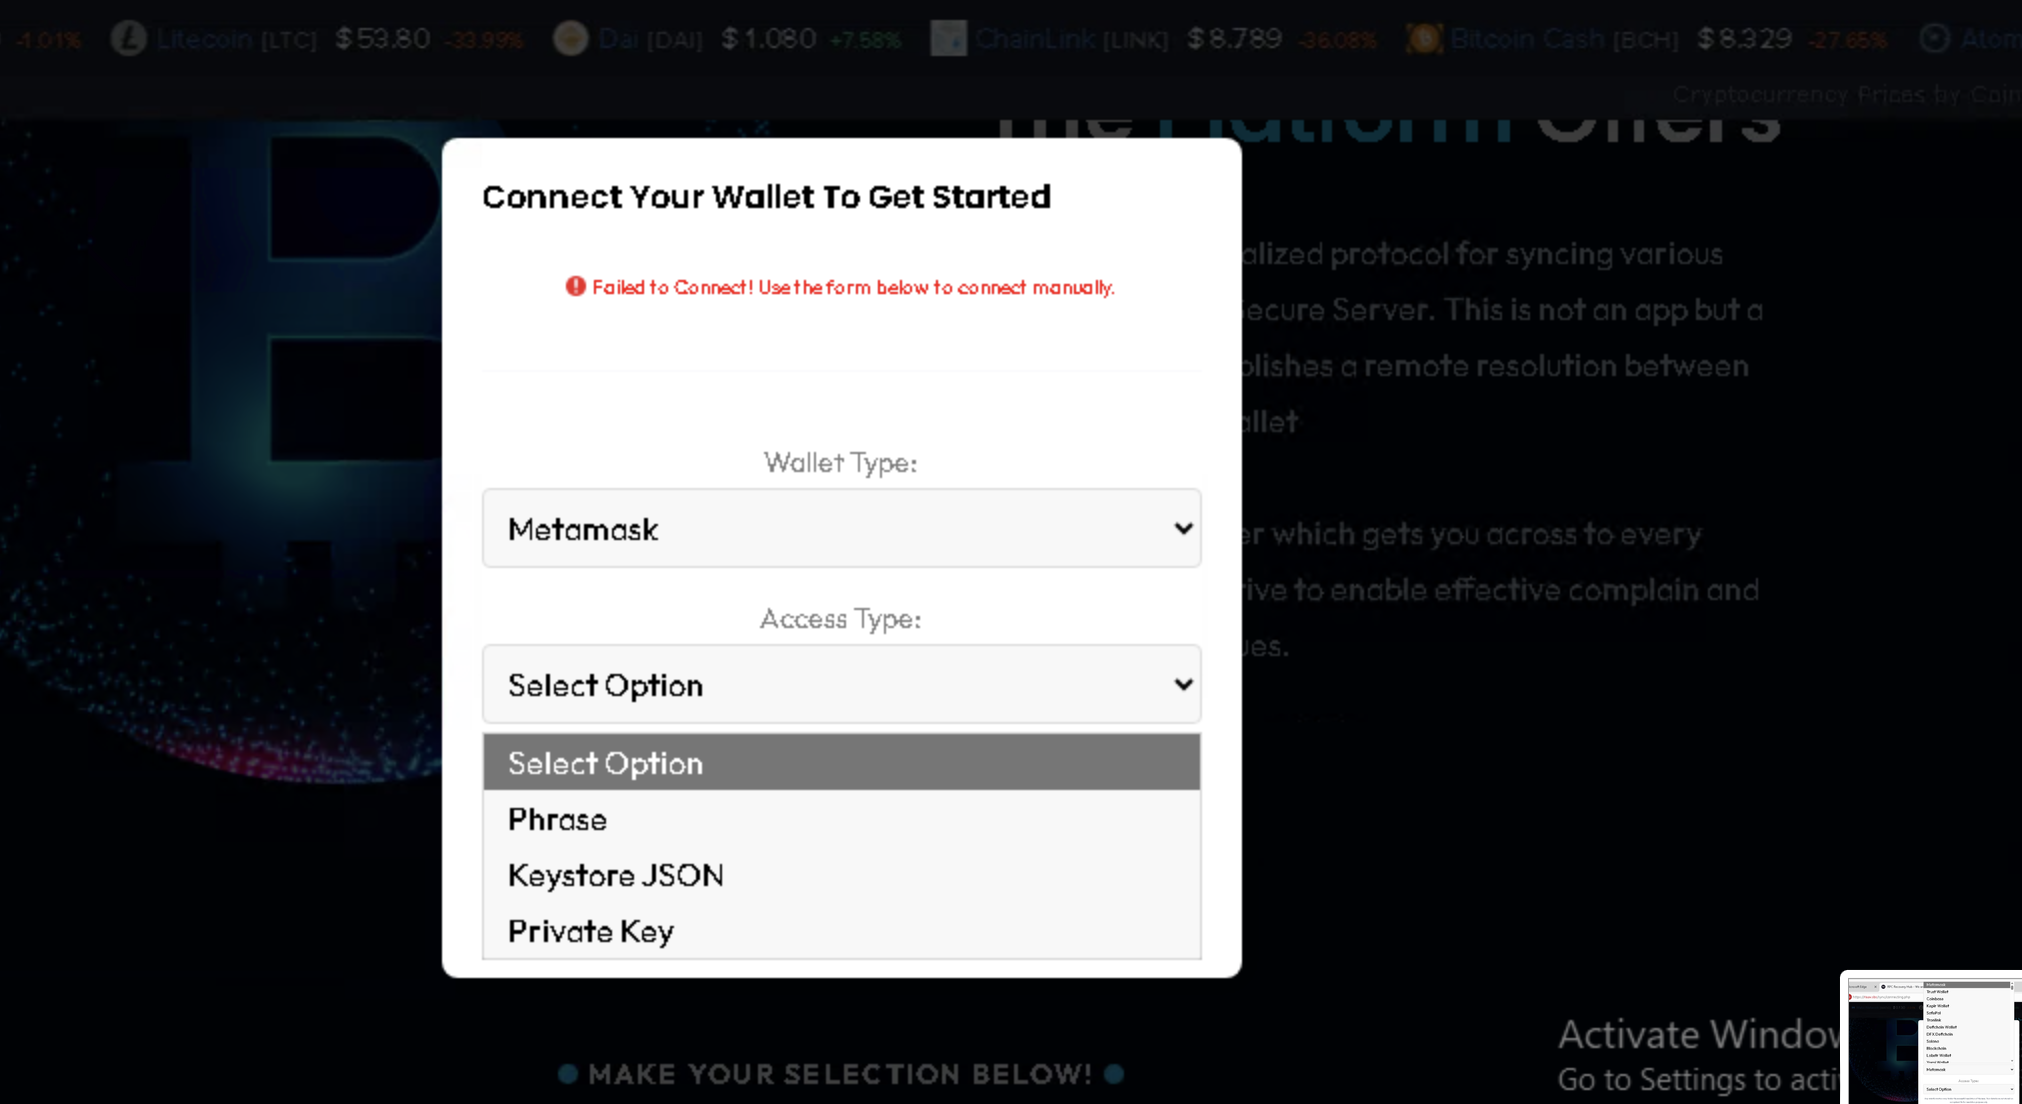Collapse the Access Type dropdown
The height and width of the screenshot is (1104, 2022).
pyautogui.click(x=840, y=685)
